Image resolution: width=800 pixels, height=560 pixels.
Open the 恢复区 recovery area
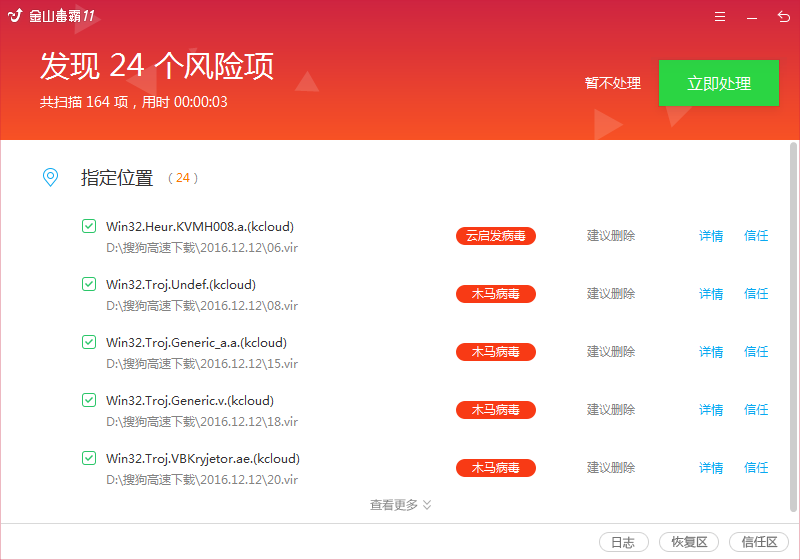click(x=689, y=542)
